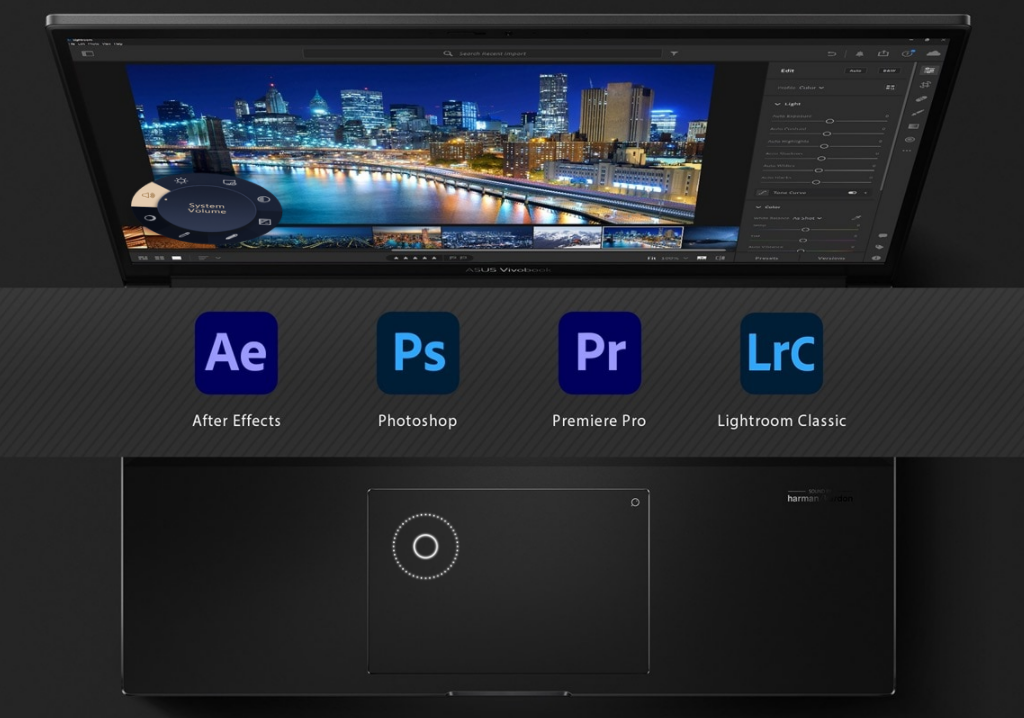Image resolution: width=1024 pixels, height=718 pixels.
Task: Open the Photoshop app icon
Action: [417, 353]
